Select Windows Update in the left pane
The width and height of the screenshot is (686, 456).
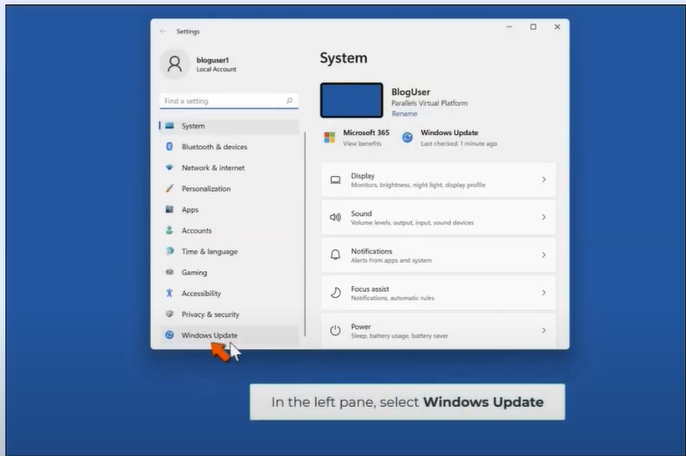point(209,335)
